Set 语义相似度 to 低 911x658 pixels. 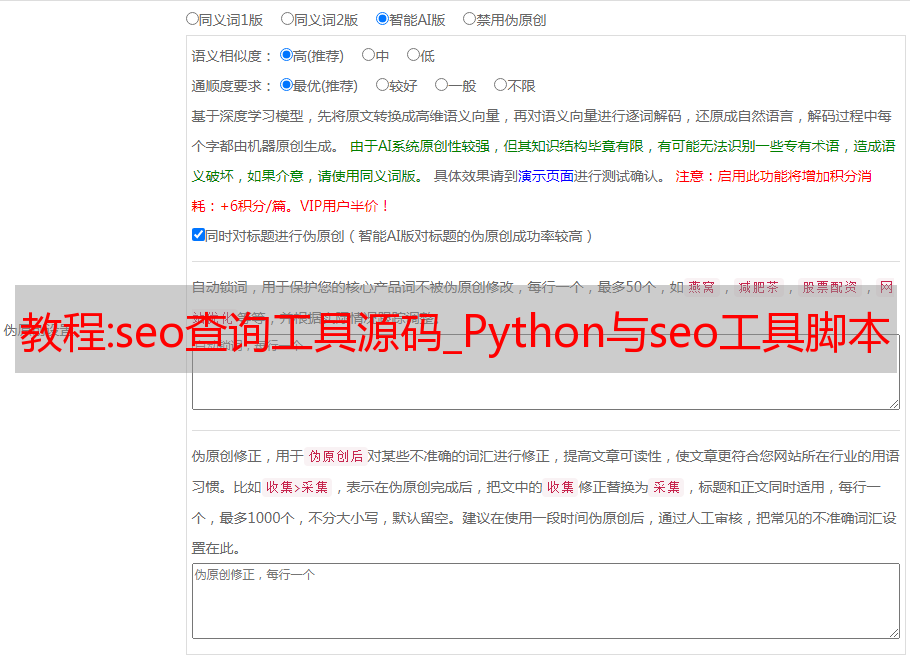click(x=413, y=55)
